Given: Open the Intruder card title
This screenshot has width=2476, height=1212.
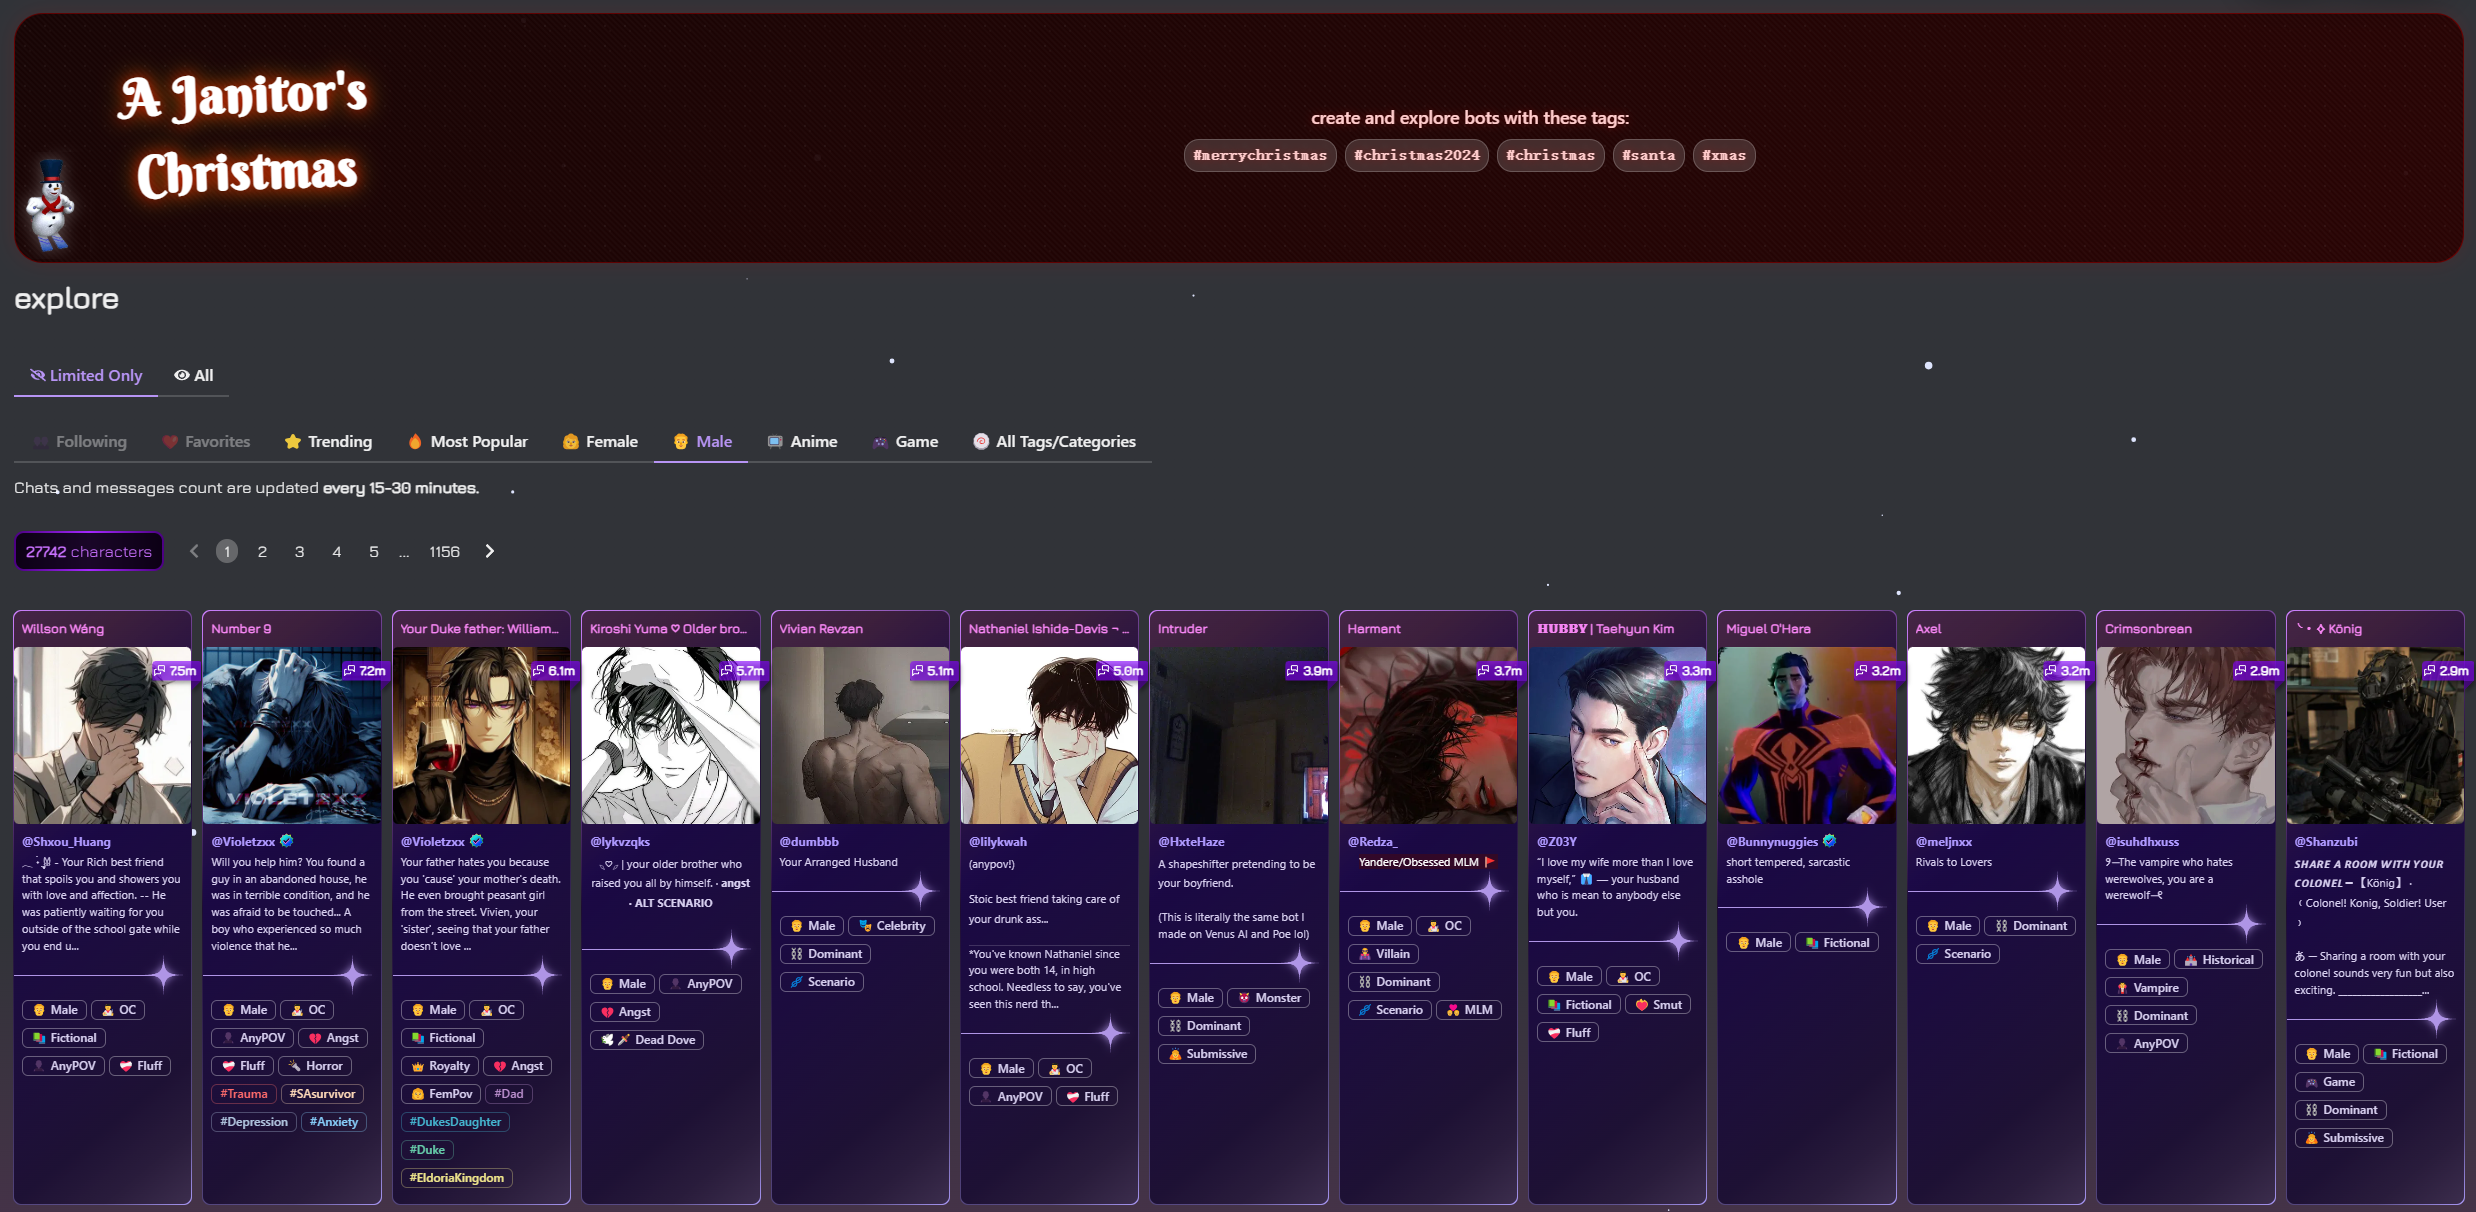Looking at the screenshot, I should (x=1182, y=629).
